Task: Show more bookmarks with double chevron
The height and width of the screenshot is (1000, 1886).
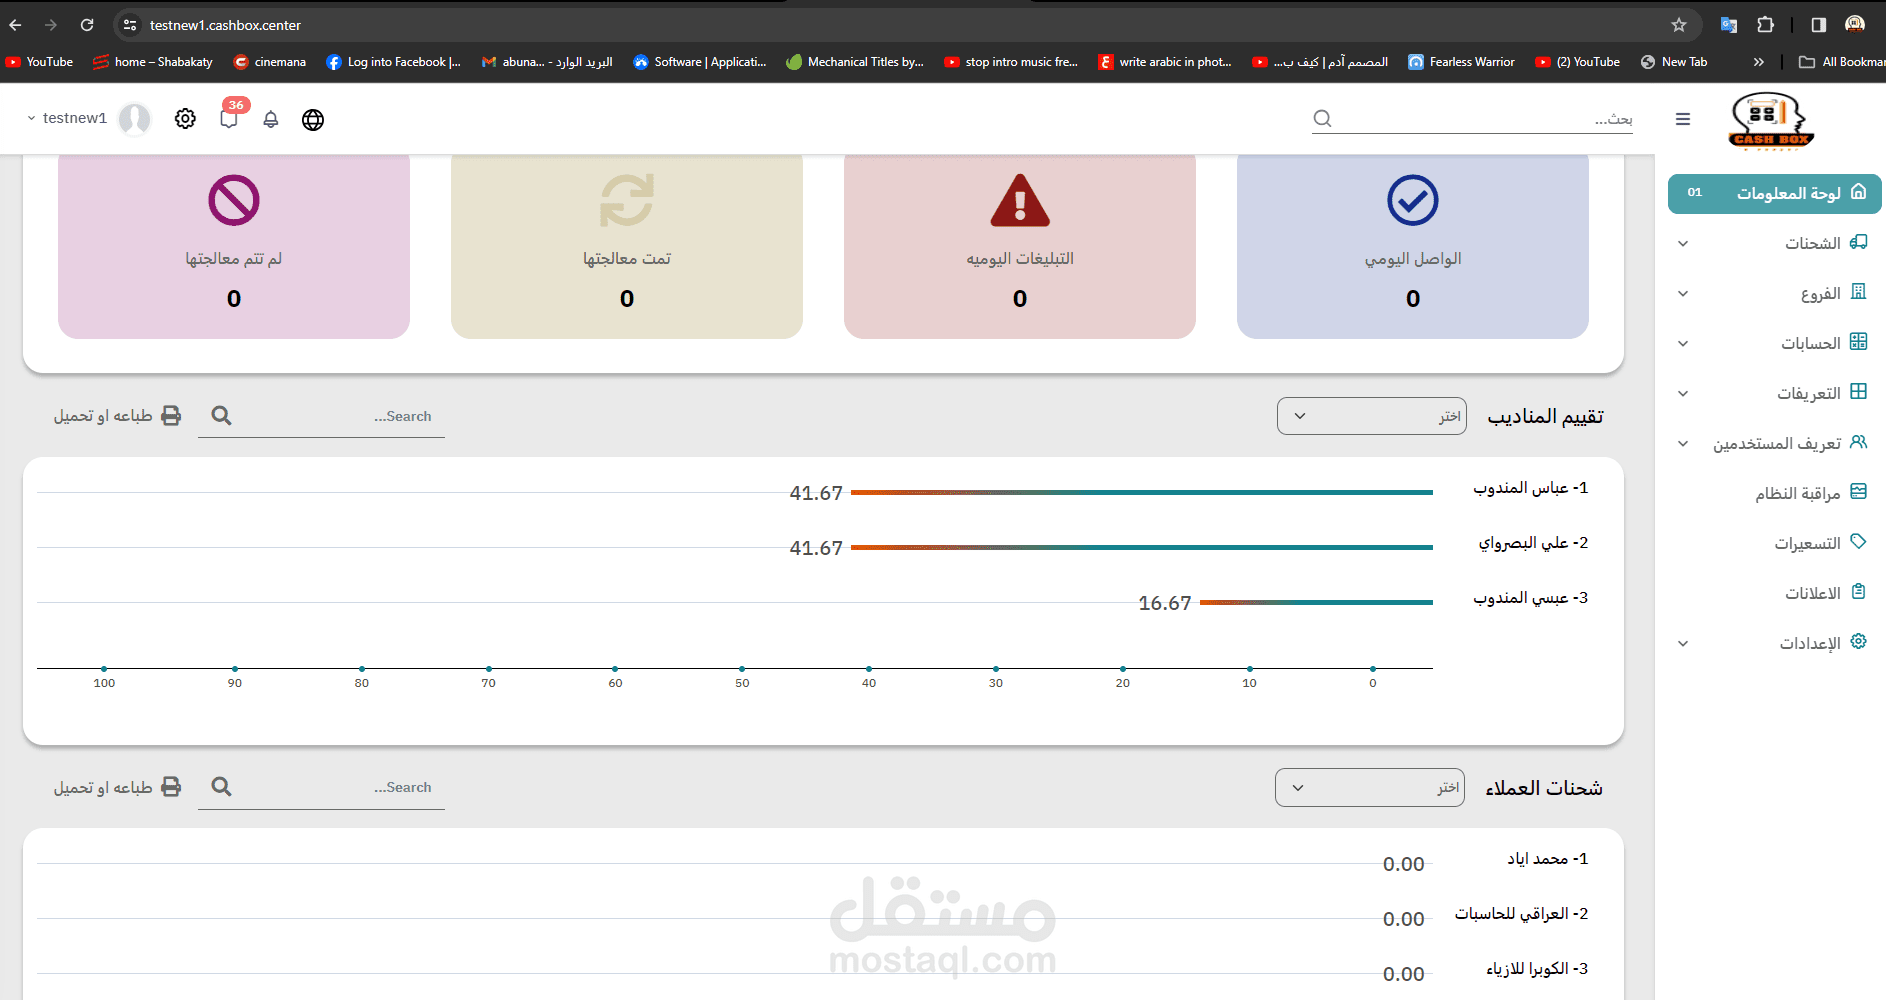Action: (x=1759, y=62)
